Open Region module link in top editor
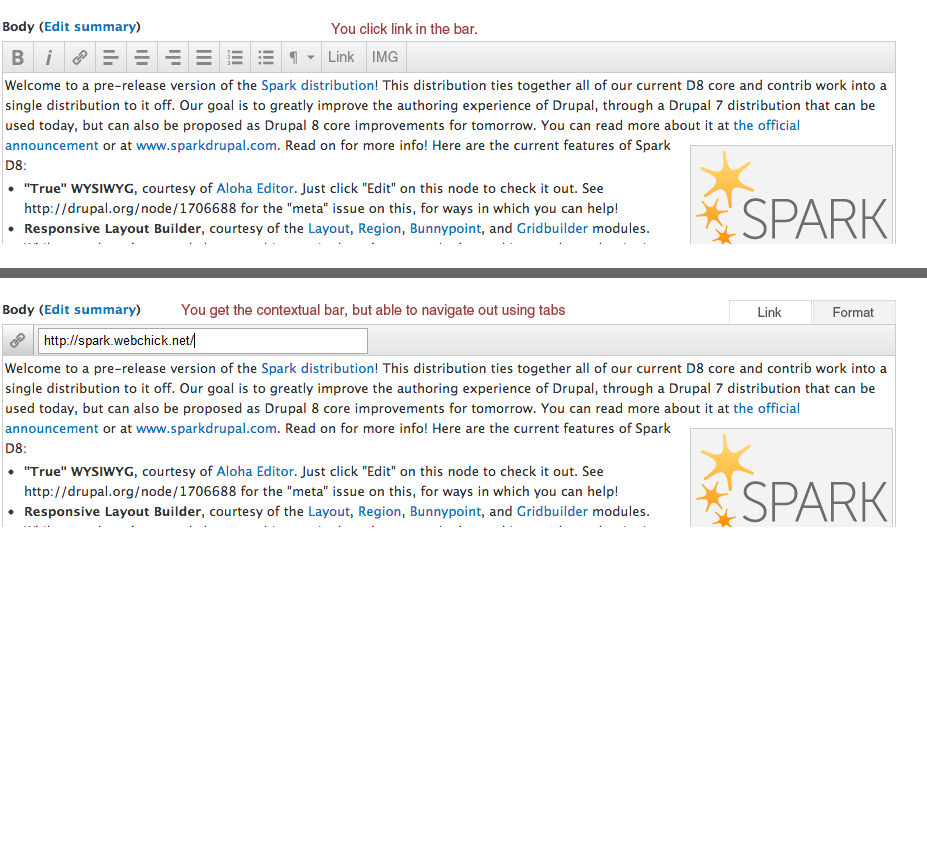Screen dimensions: 927x842 click(380, 229)
